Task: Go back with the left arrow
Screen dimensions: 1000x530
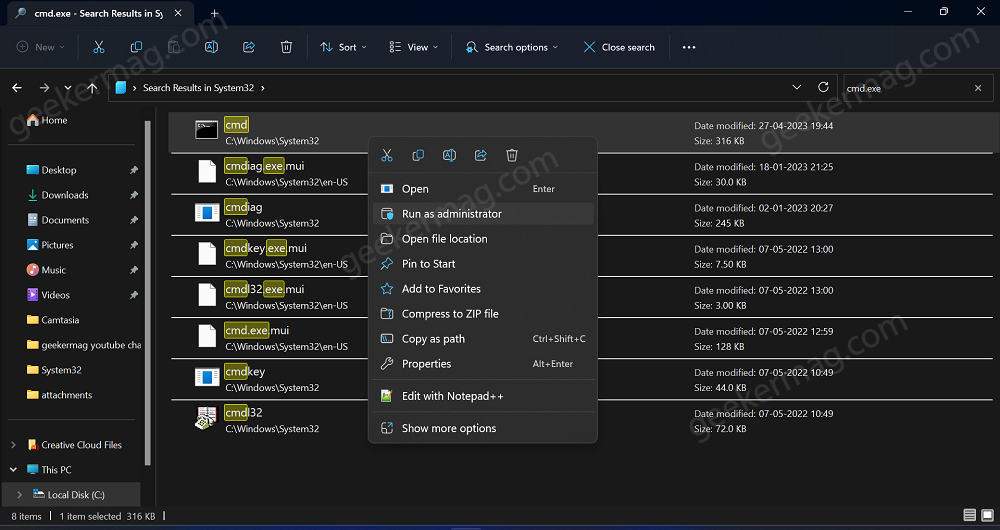Action: [17, 88]
